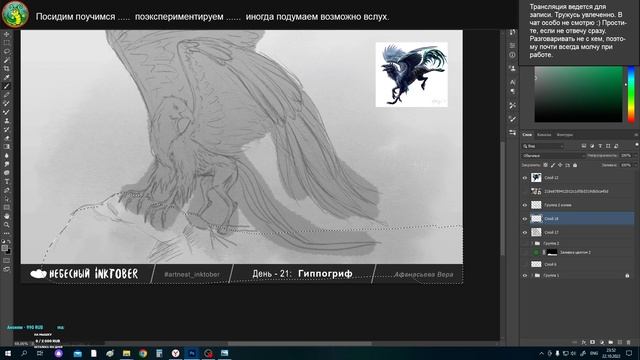Open the Windows Start menu
Screen dimensions: 640x360
coord(8,353)
